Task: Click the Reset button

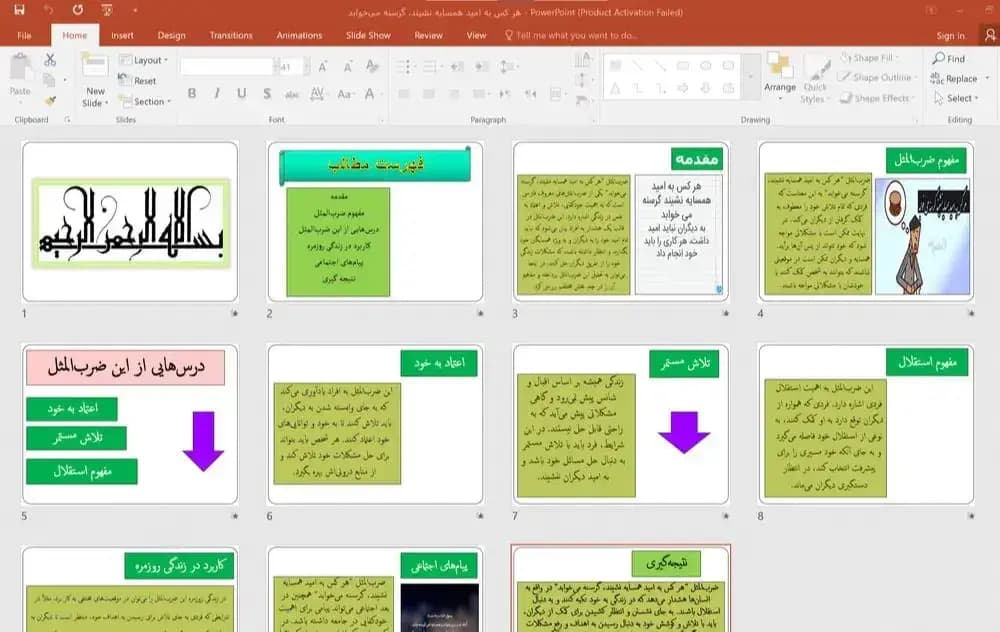Action: (x=138, y=80)
